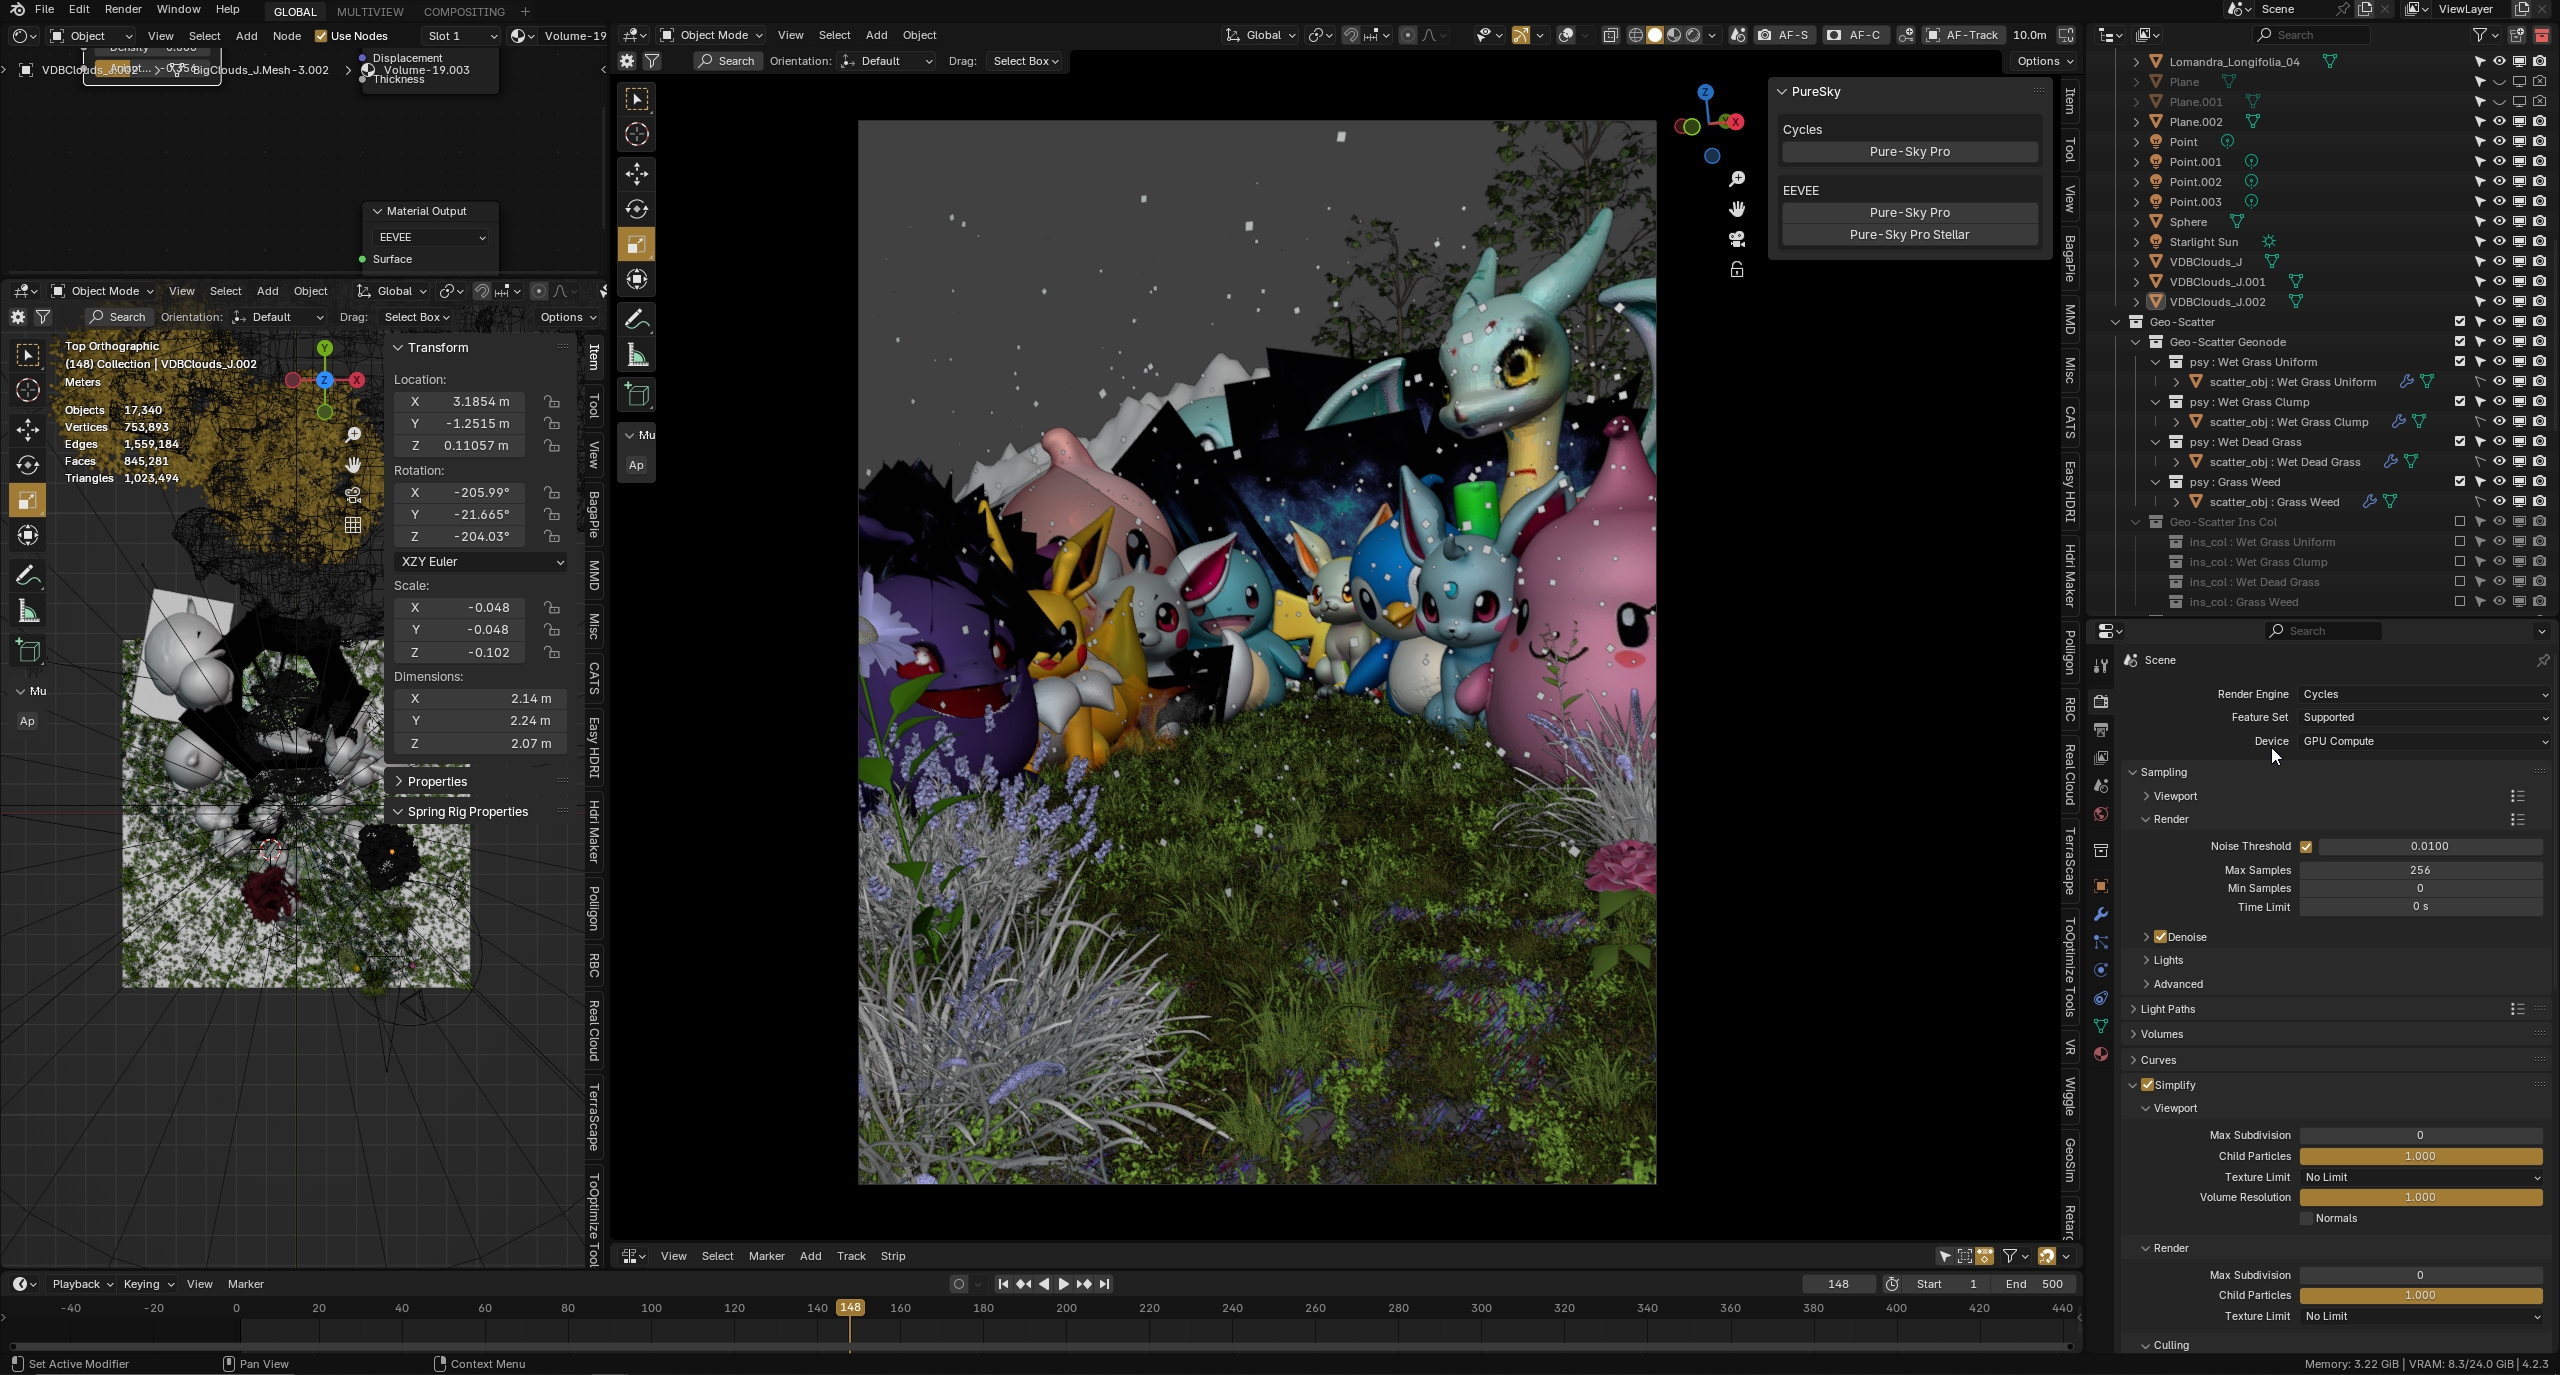Hide the Sphere object in viewport
This screenshot has height=1375, width=2560.
[x=2499, y=222]
